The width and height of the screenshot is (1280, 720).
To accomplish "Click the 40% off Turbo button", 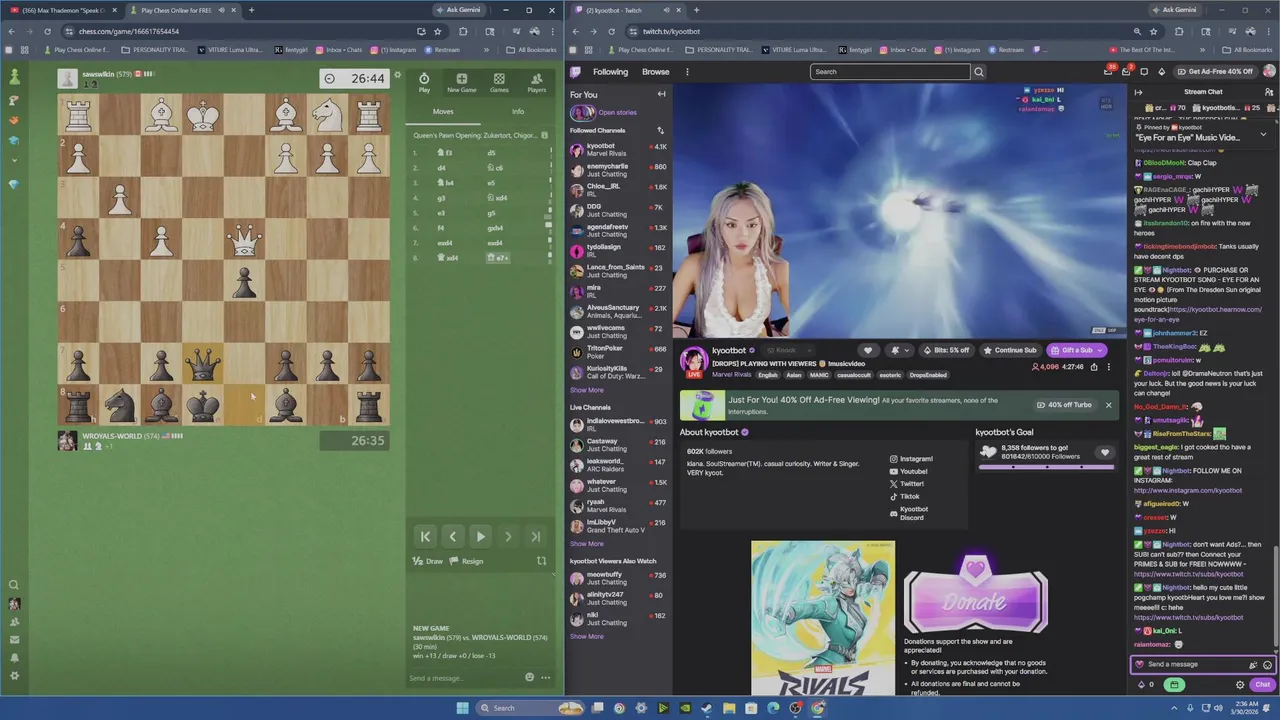I will [x=1064, y=405].
